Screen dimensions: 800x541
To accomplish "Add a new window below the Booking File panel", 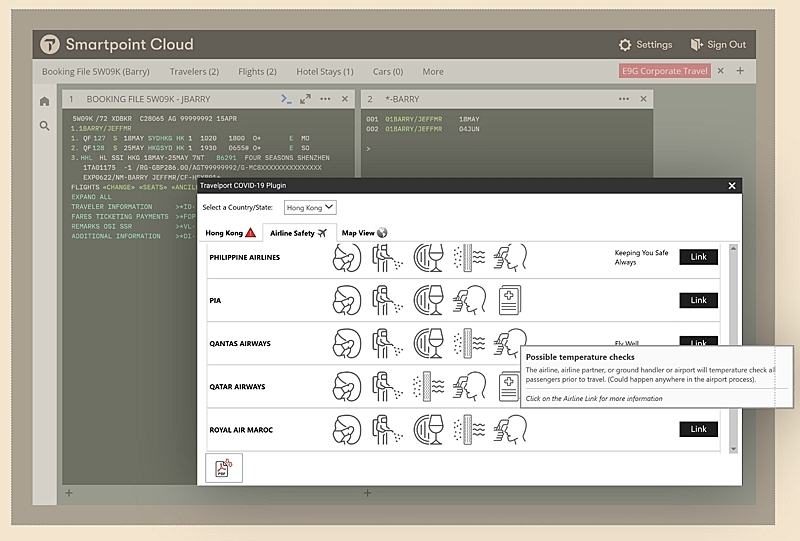I will (x=69, y=493).
